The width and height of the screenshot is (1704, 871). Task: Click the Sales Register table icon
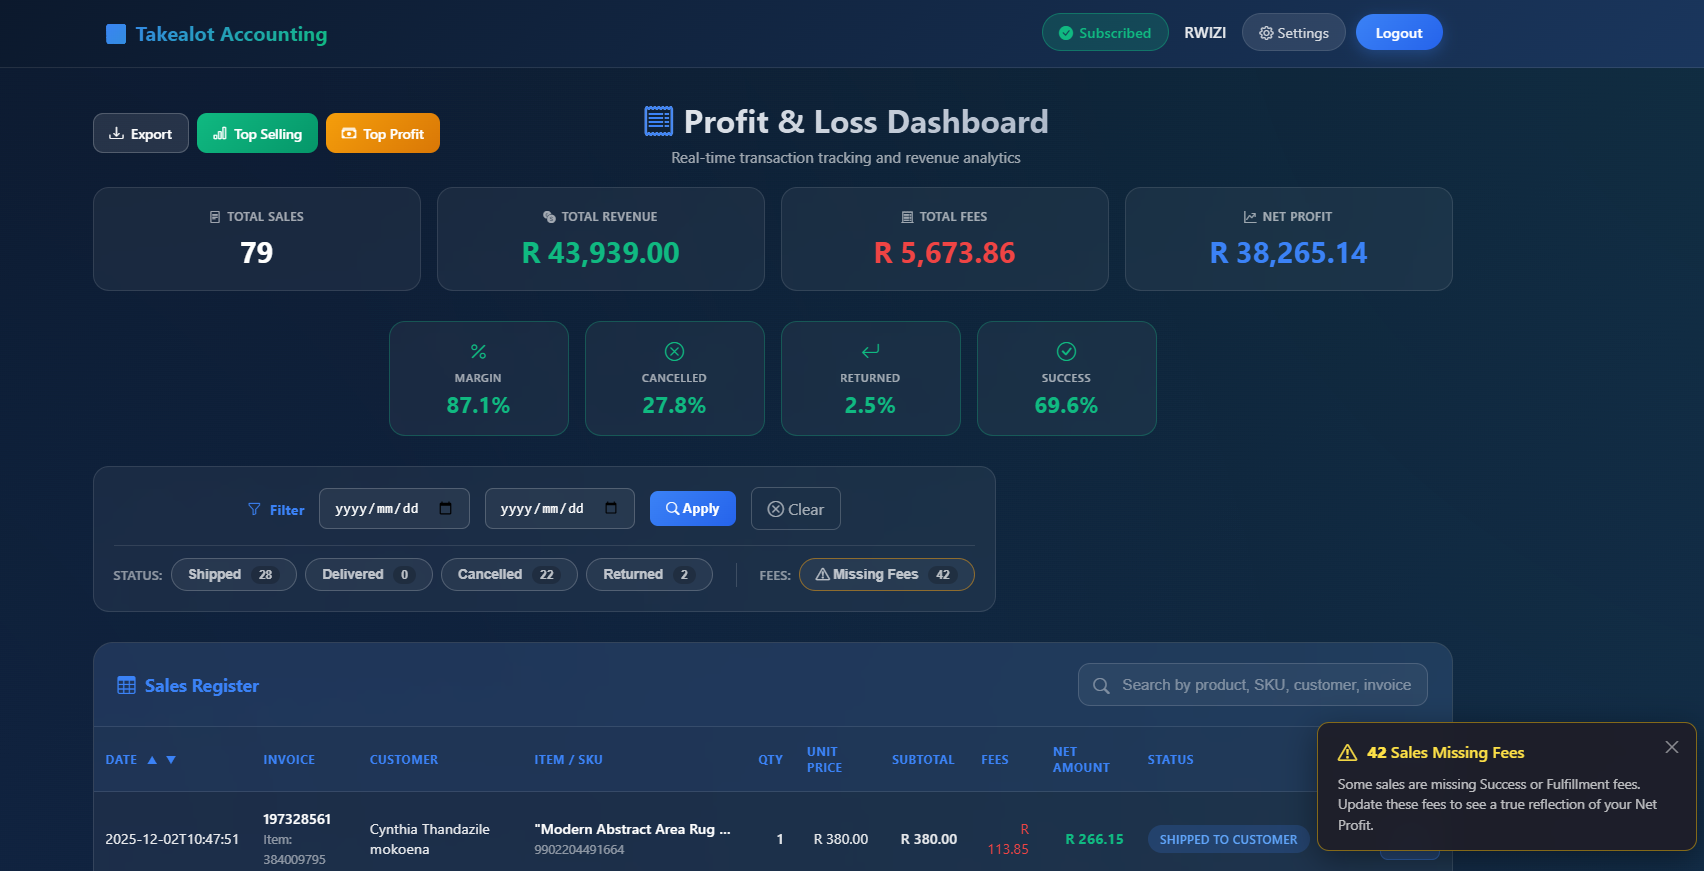tap(126, 686)
